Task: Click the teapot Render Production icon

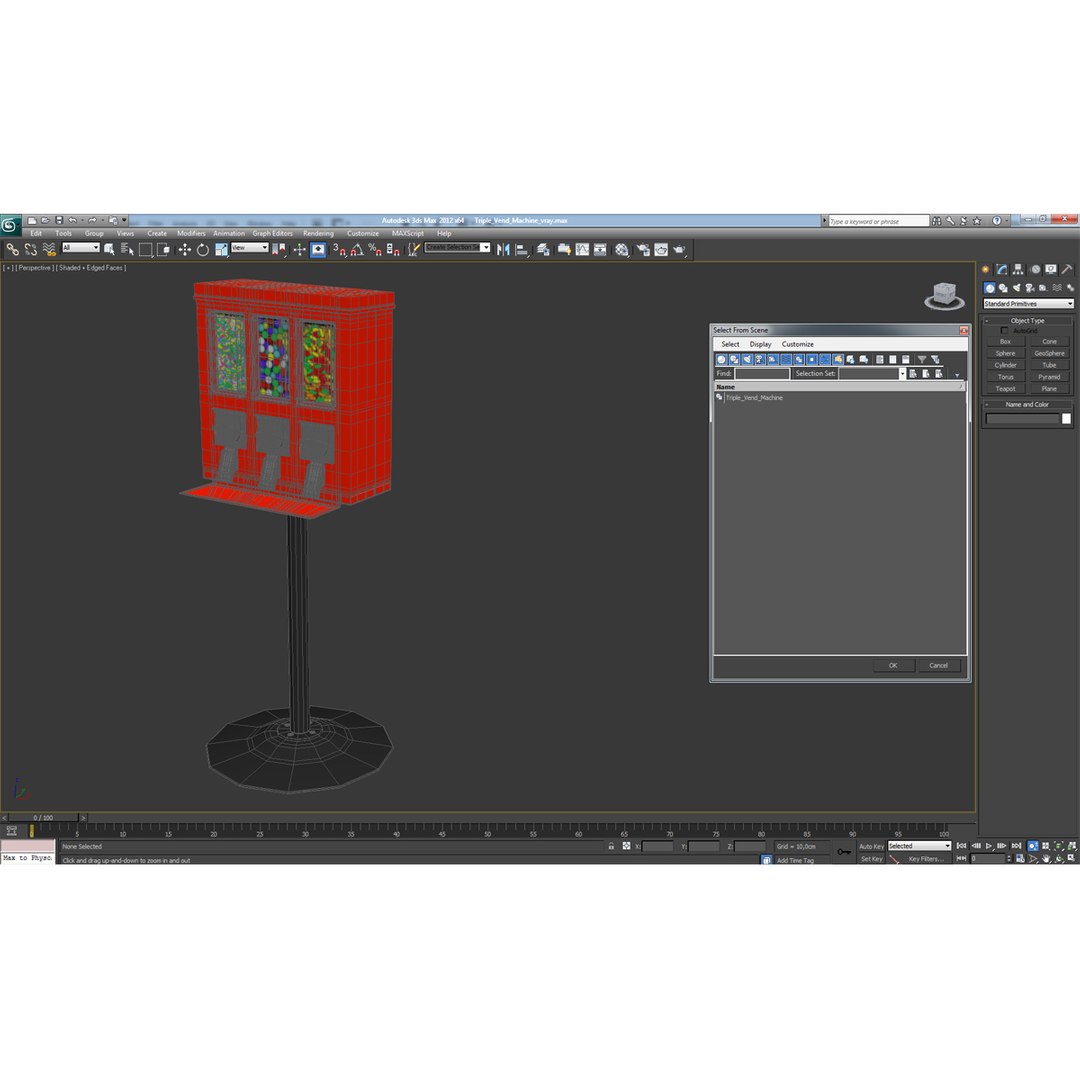Action: pos(679,249)
